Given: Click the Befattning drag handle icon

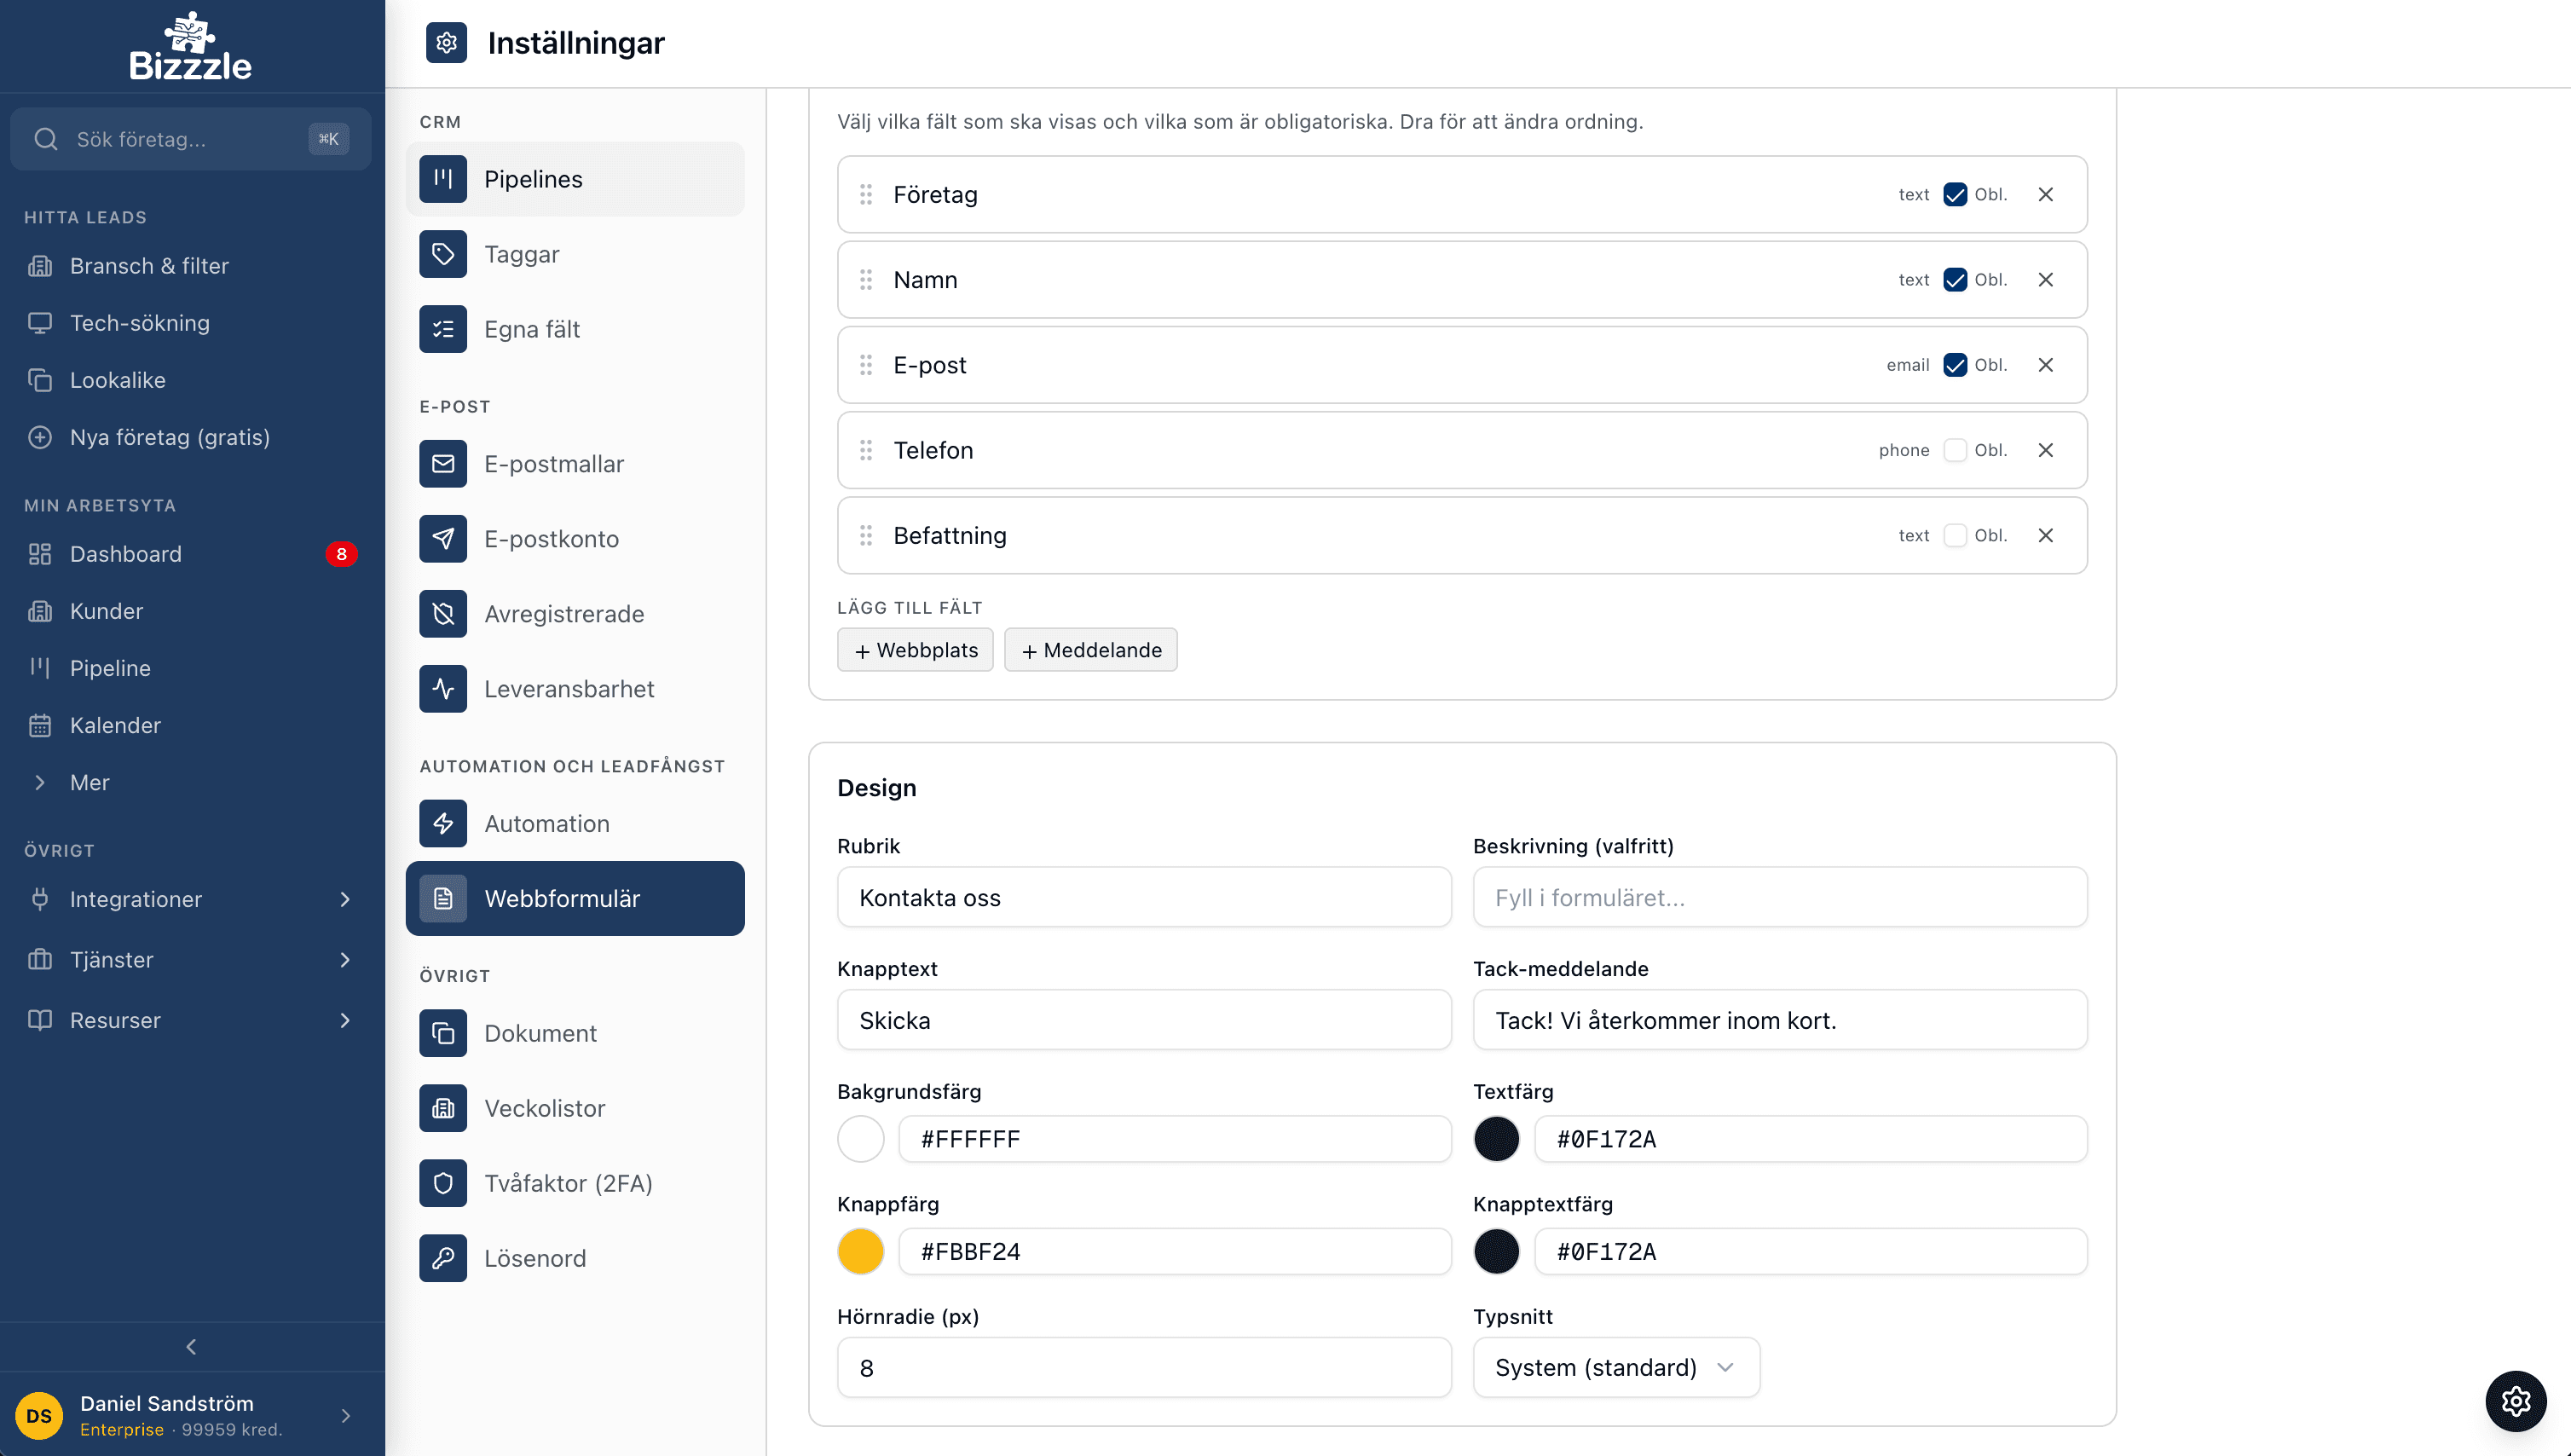Looking at the screenshot, I should tap(866, 536).
